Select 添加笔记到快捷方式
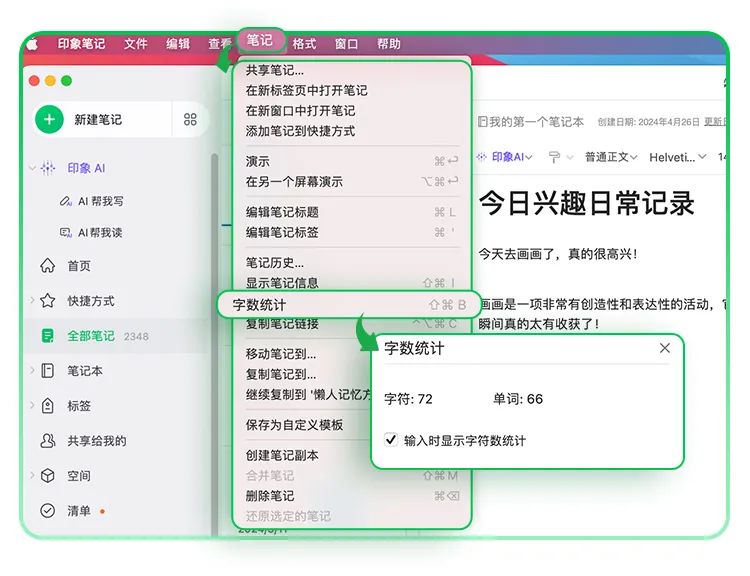 tap(352, 131)
